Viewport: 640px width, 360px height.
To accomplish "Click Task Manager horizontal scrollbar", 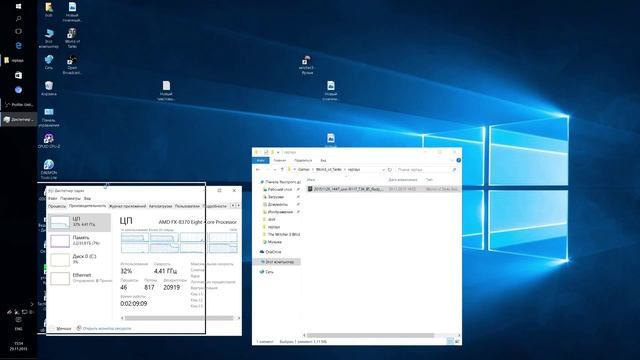I will tap(180, 318).
